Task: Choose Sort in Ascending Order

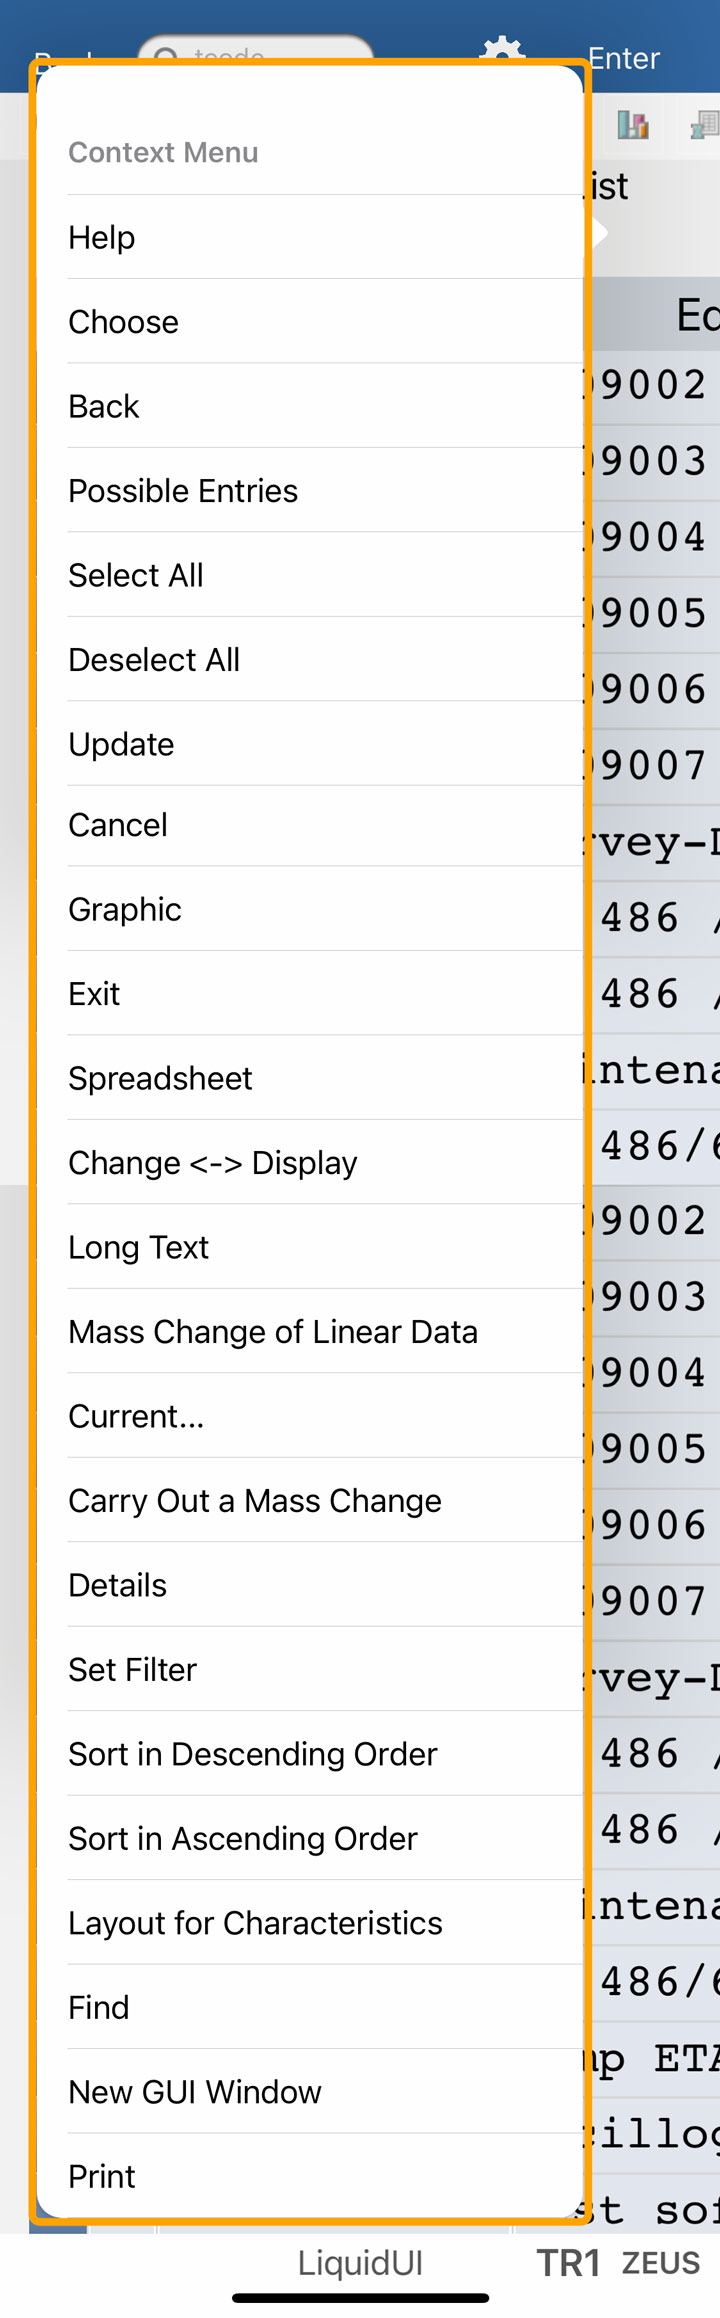Action: point(243,1839)
